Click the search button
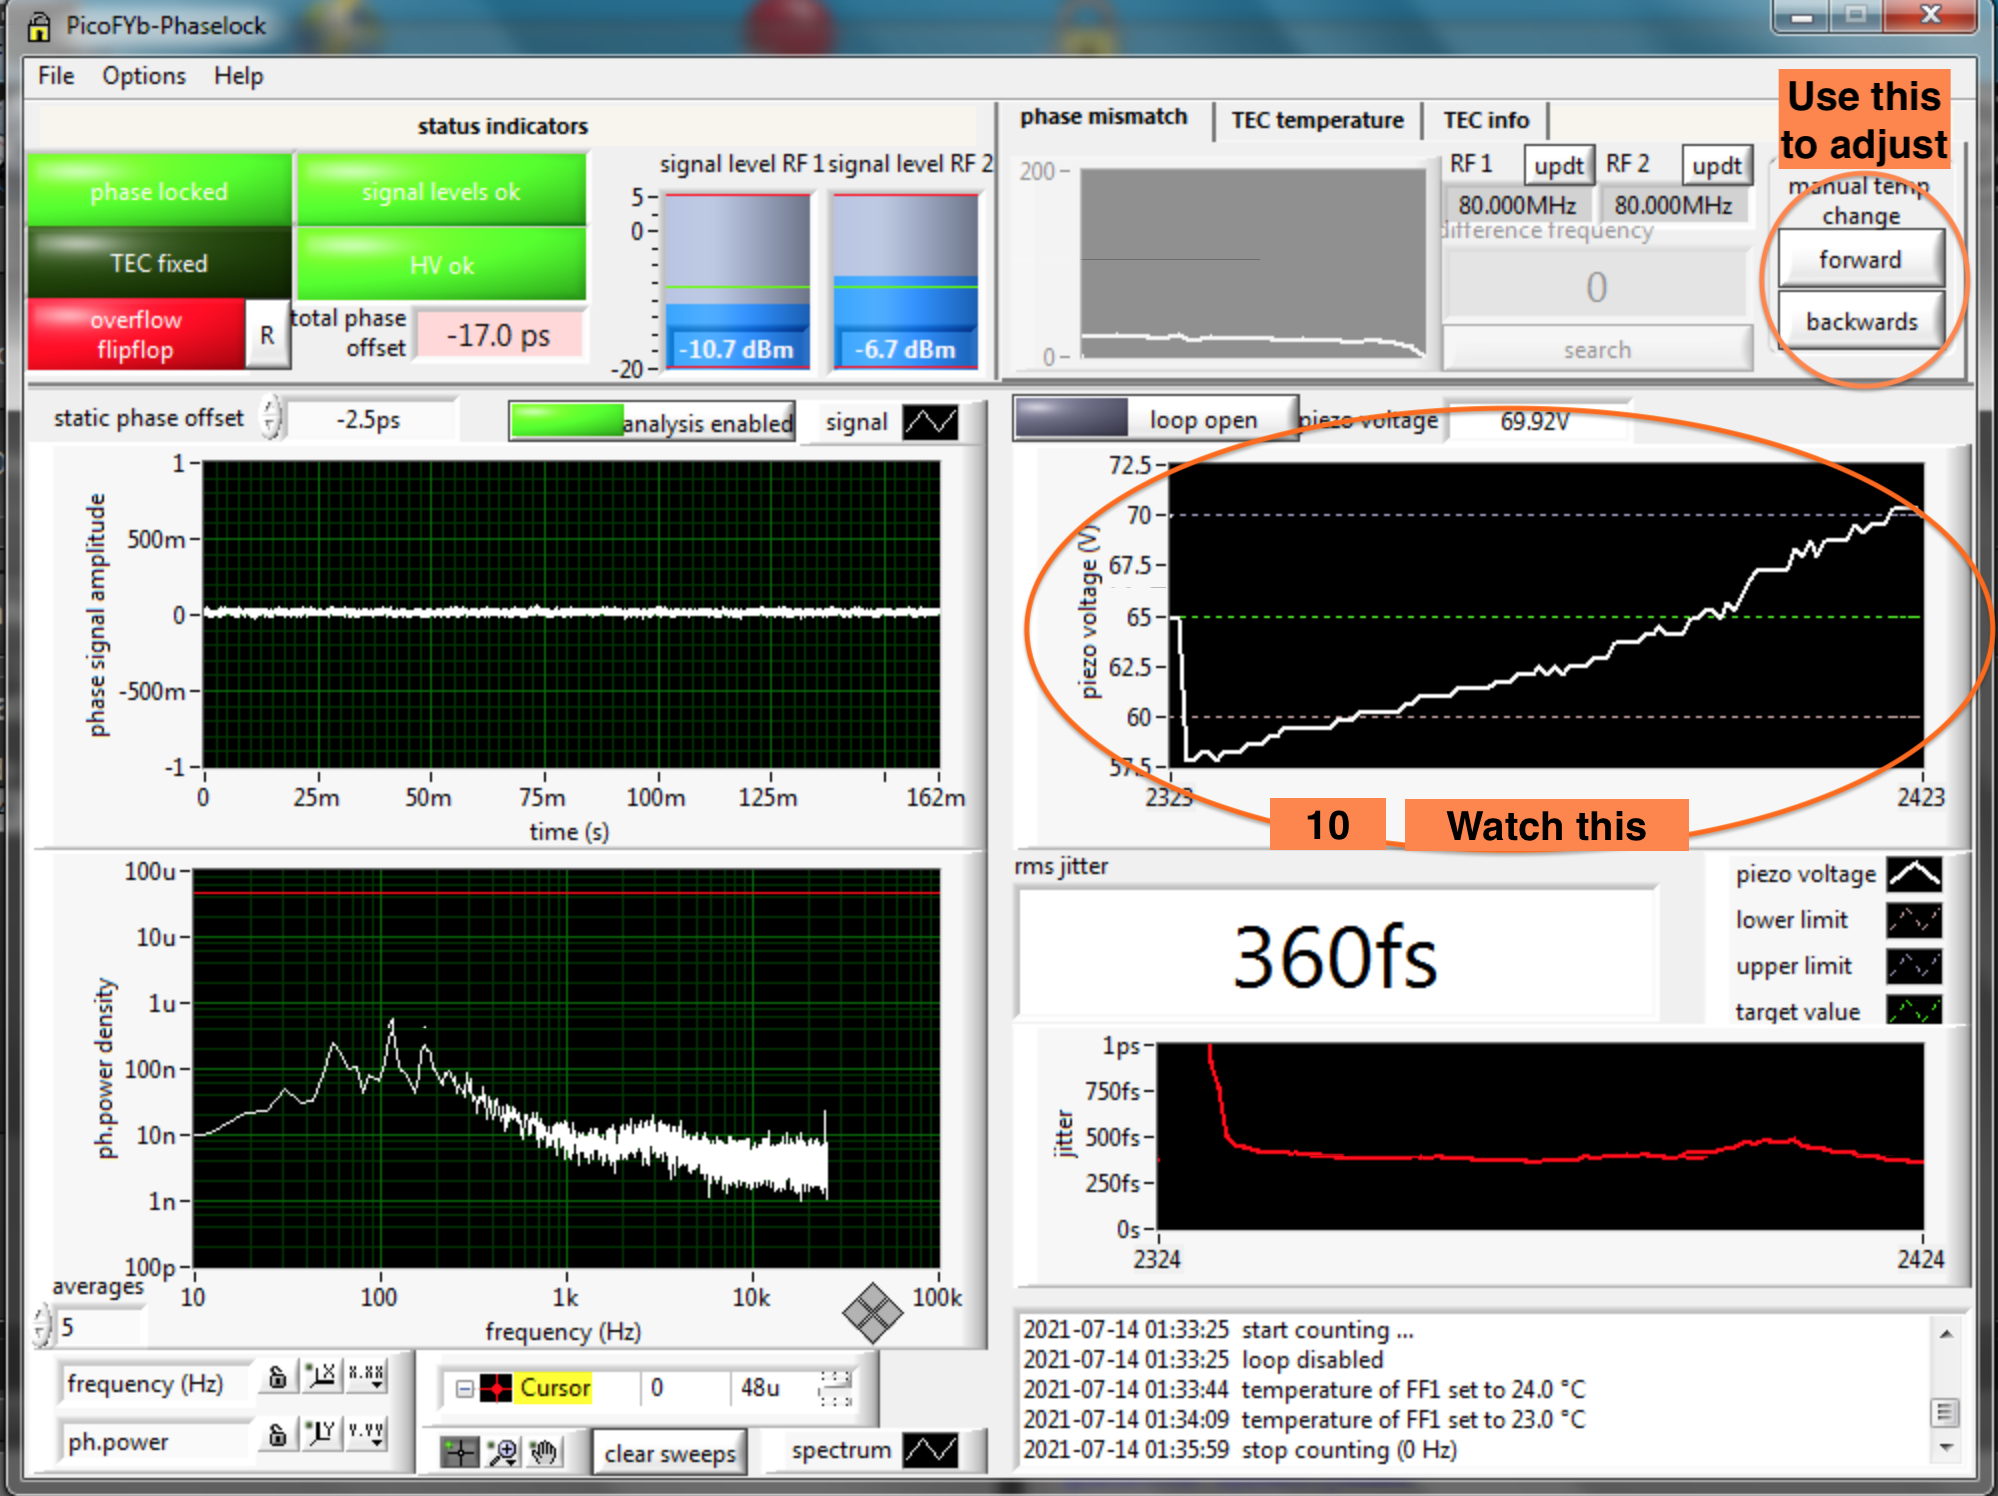This screenshot has height=1496, width=1998. coord(1597,349)
